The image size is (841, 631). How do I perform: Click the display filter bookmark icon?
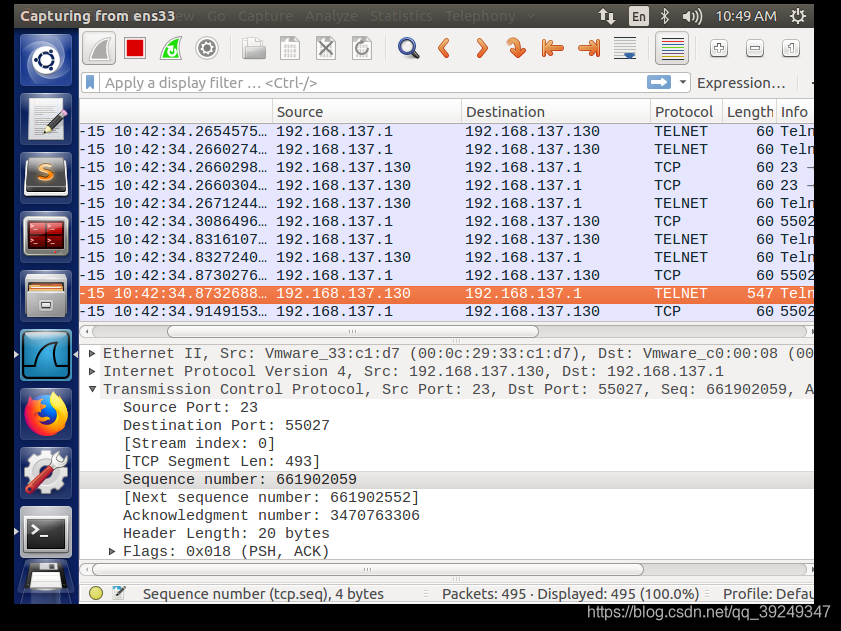[x=90, y=83]
